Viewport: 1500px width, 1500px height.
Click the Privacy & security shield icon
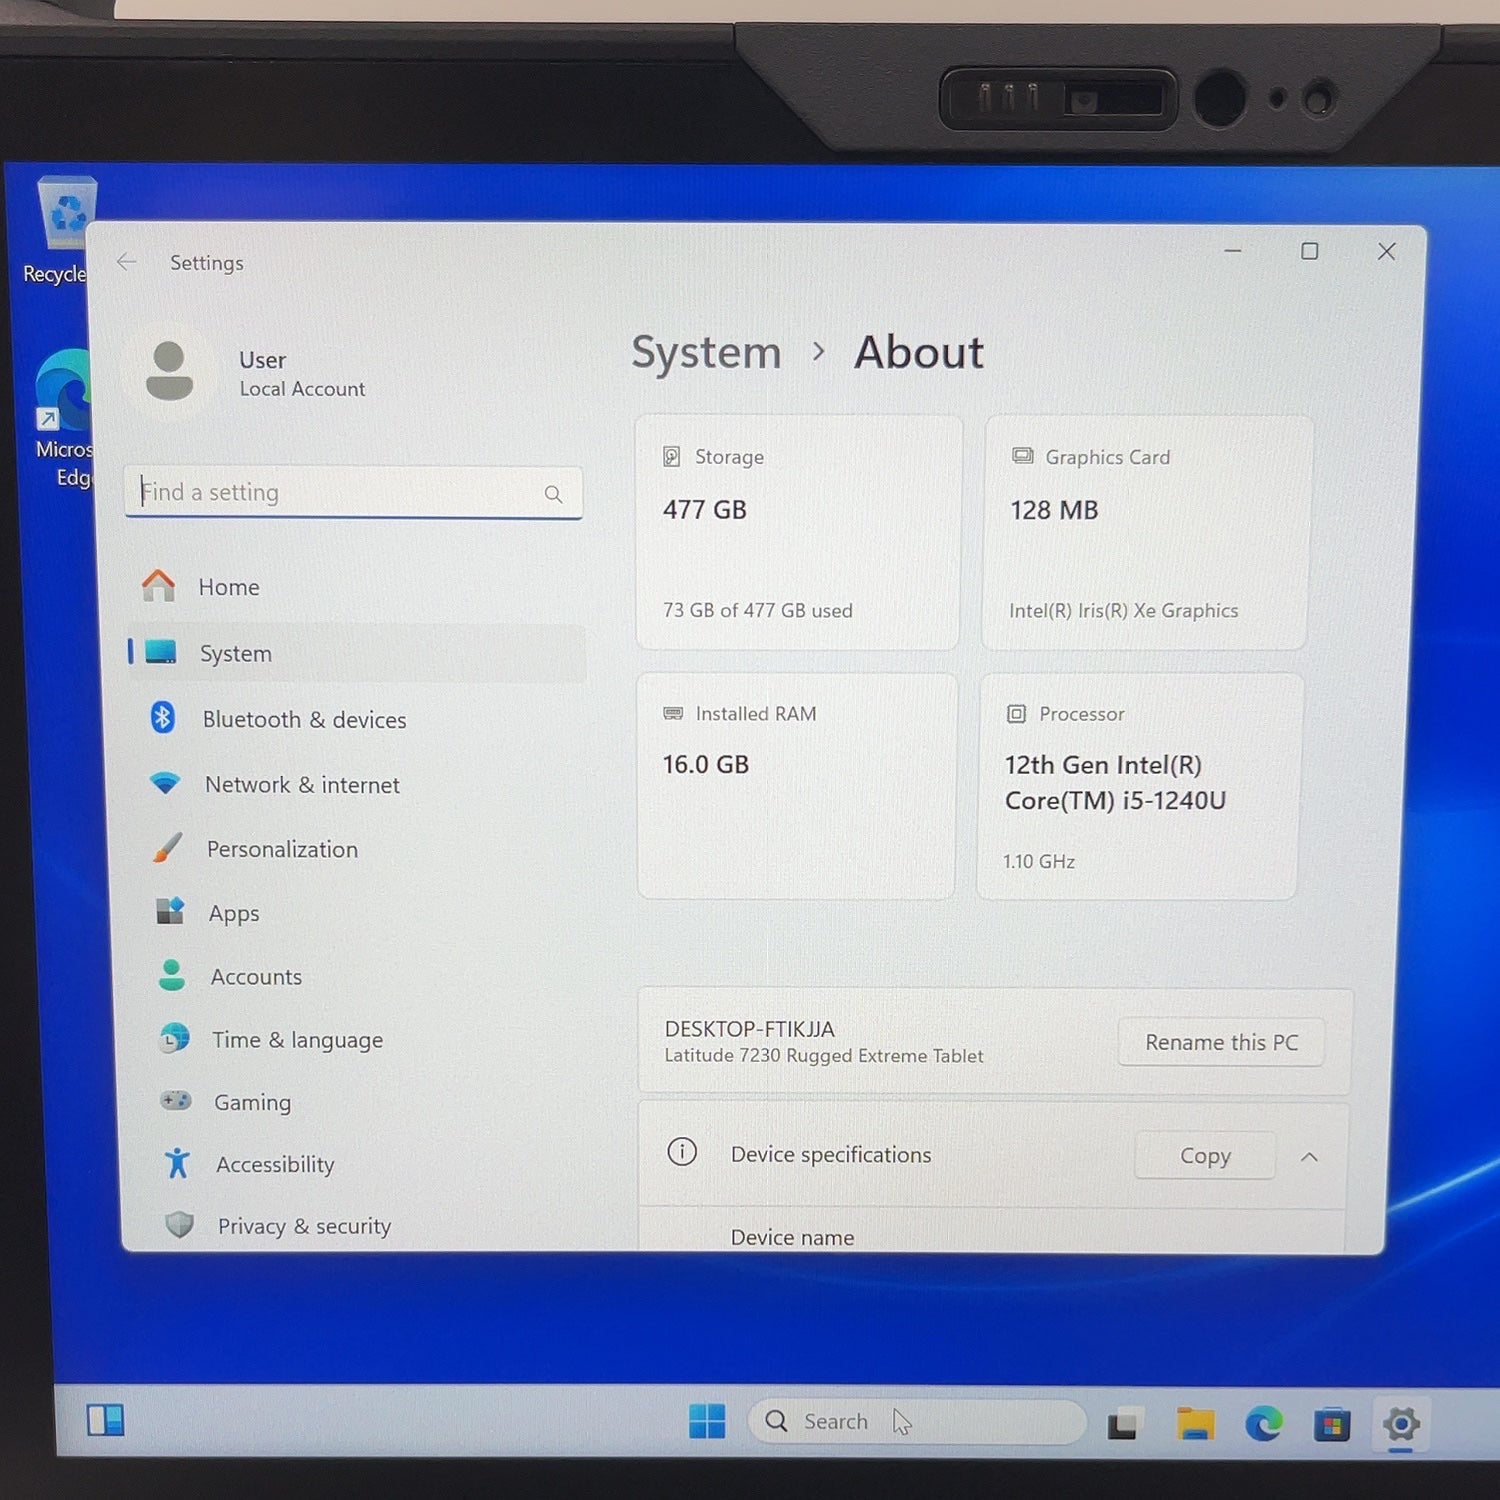coord(180,1224)
